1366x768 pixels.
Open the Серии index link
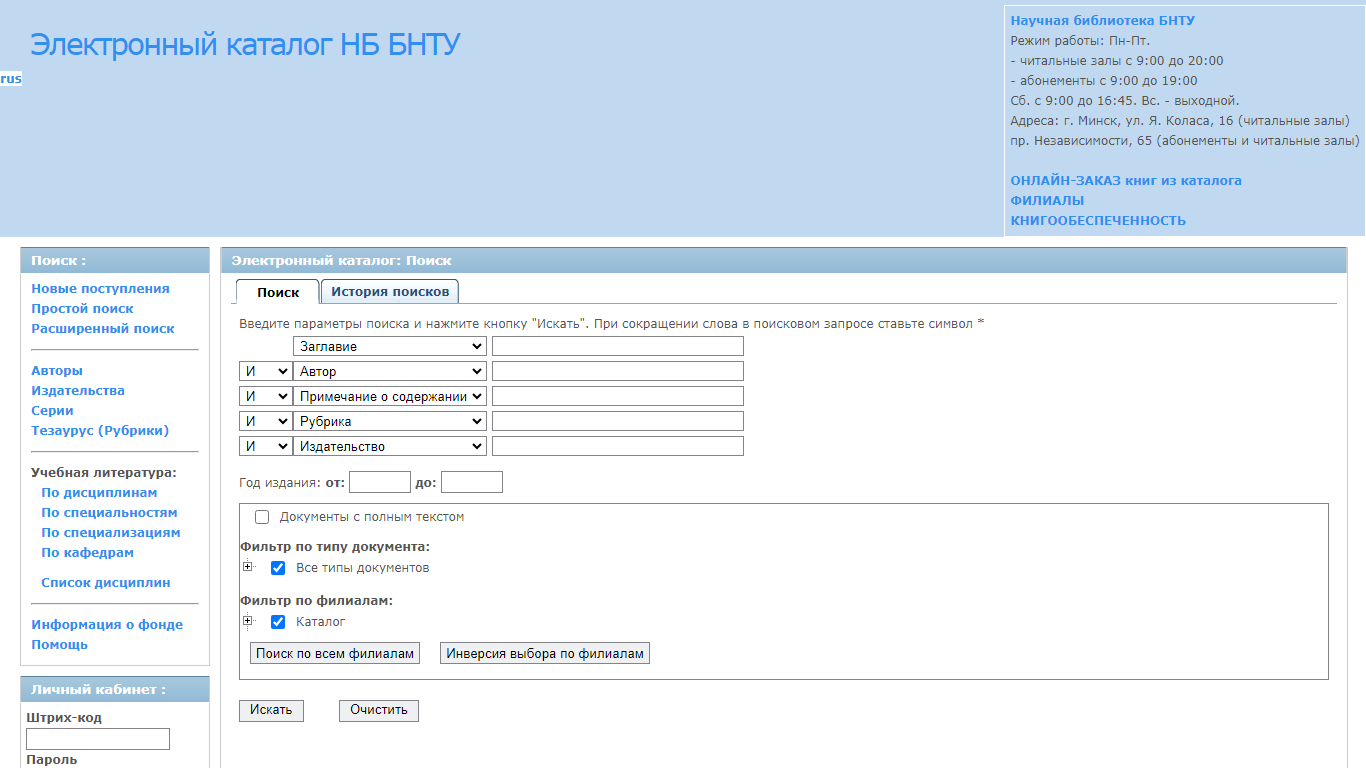coord(52,411)
